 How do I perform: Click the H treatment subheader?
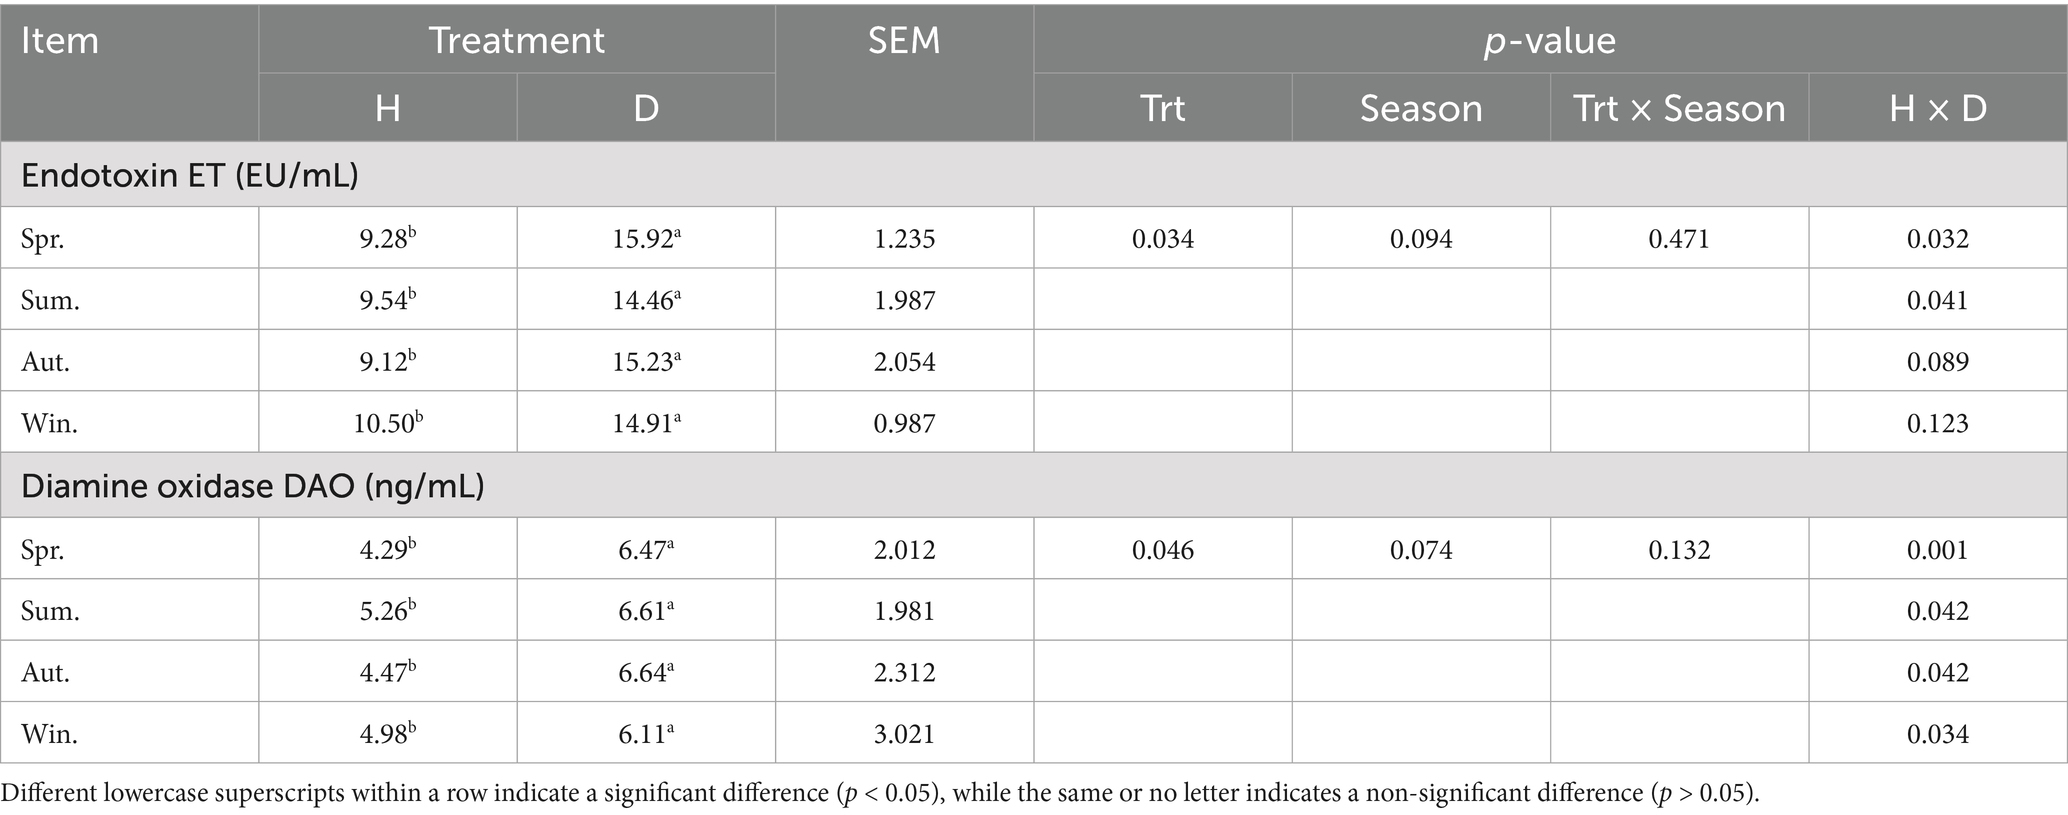[388, 107]
